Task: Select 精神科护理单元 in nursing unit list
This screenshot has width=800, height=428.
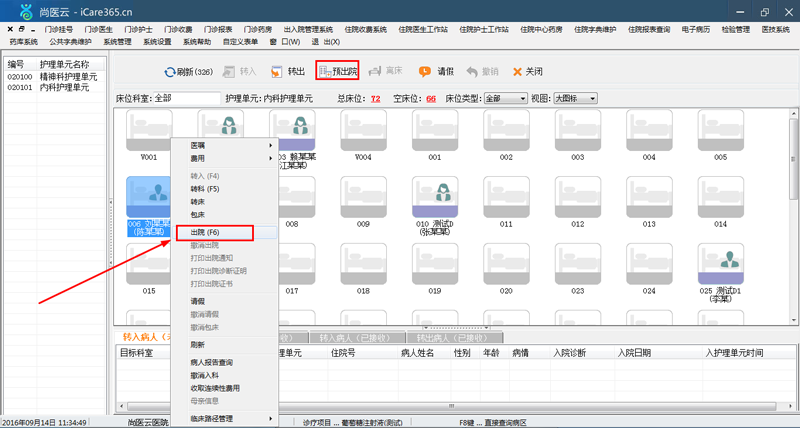Action: click(x=68, y=77)
